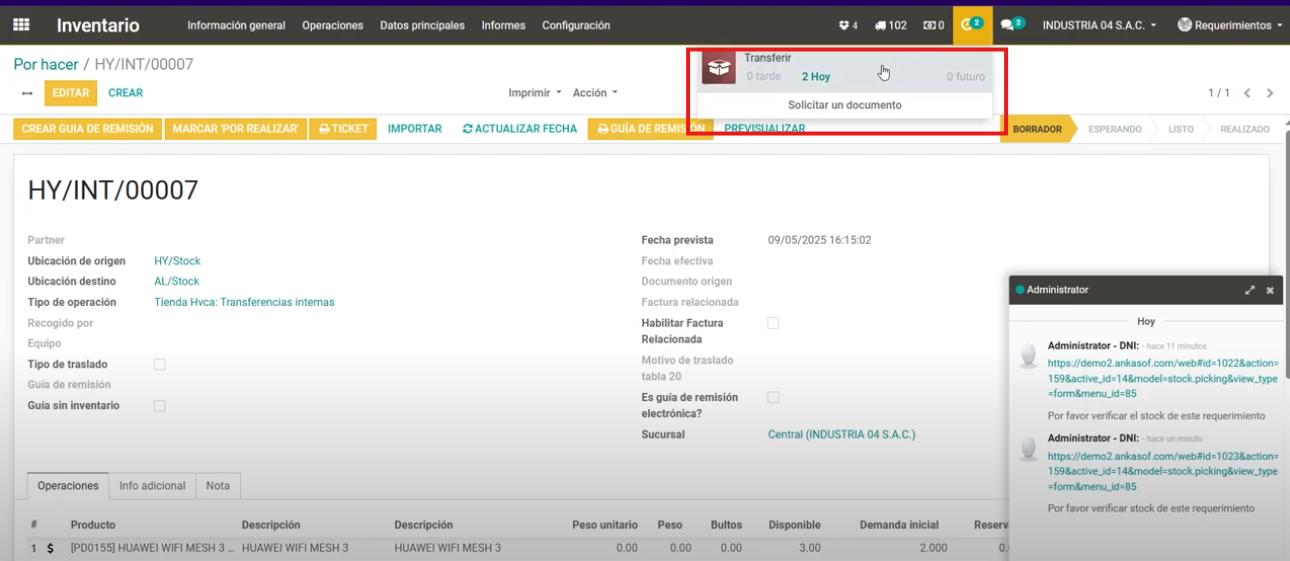The width and height of the screenshot is (1290, 561).
Task: Click the 2 Hoy activities link
Action: (816, 77)
